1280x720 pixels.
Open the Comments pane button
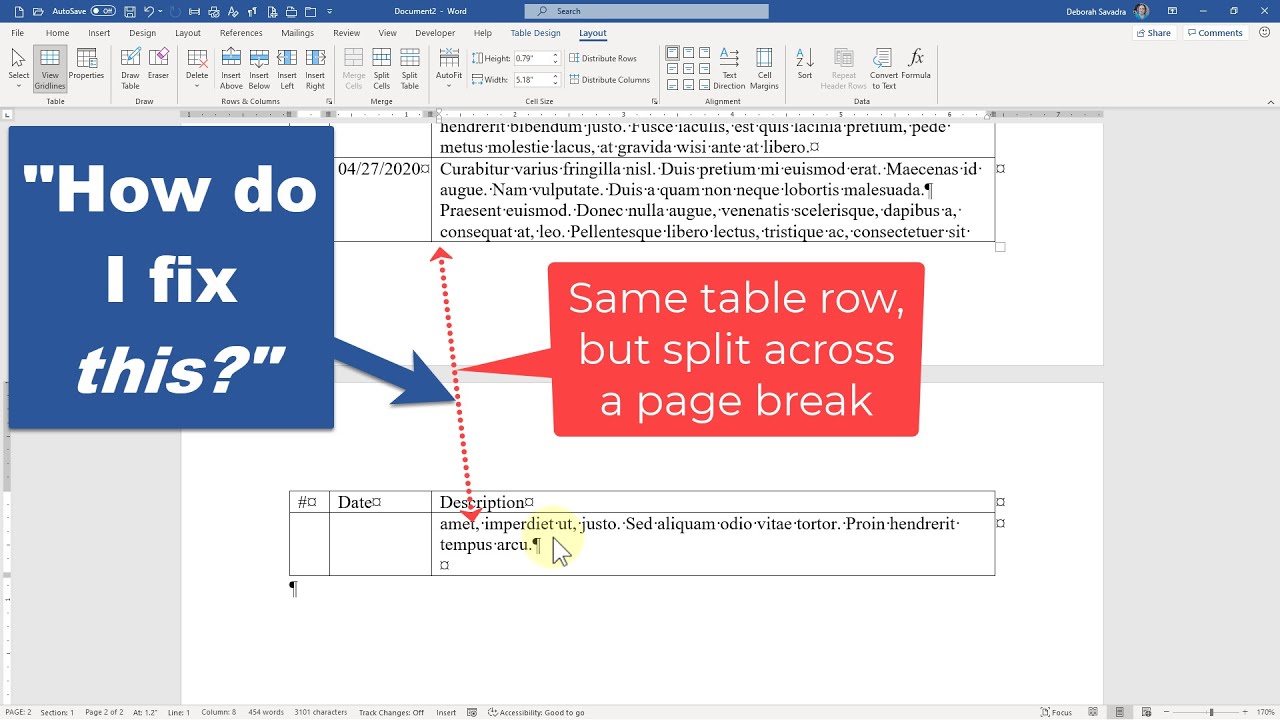tap(1214, 33)
